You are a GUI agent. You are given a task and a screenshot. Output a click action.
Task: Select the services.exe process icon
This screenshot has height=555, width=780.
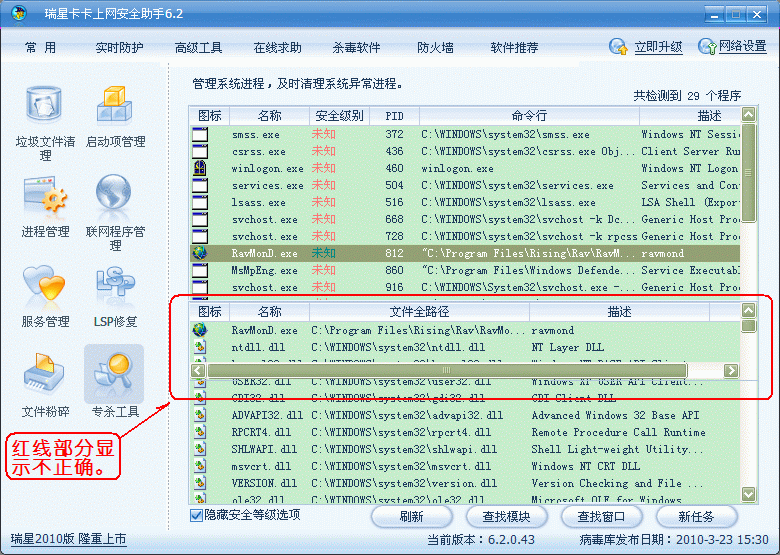tap(200, 185)
